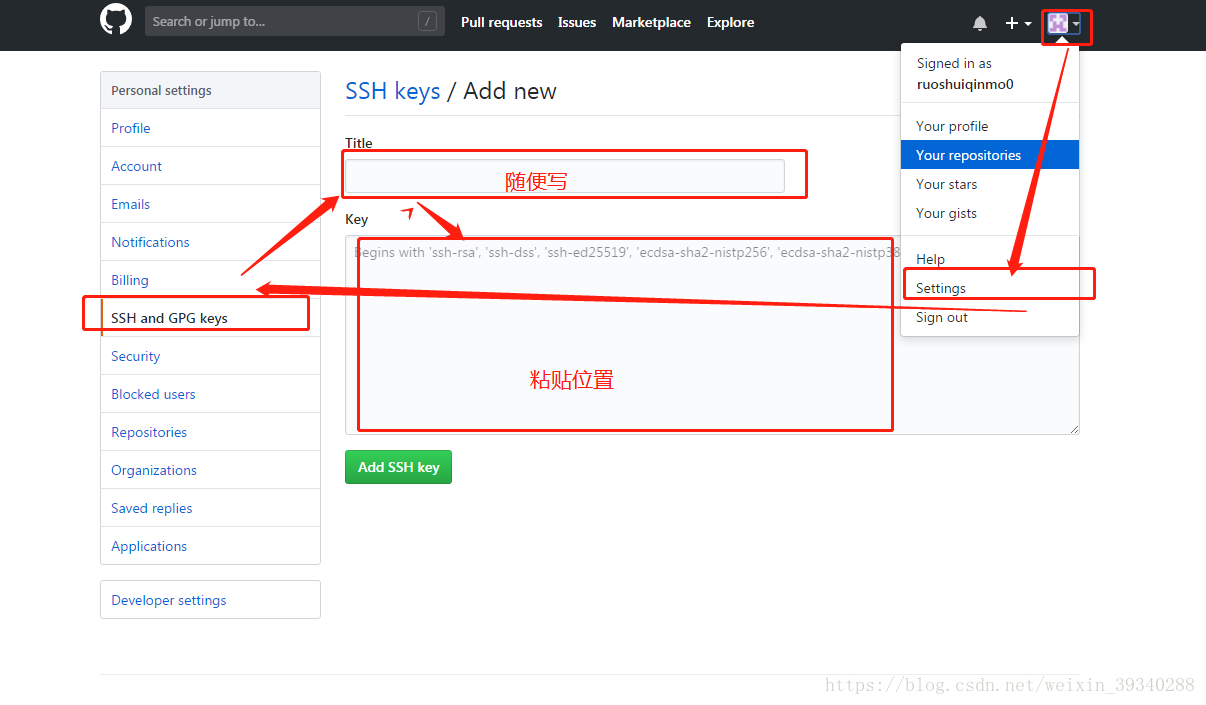Click the Personal settings header
The height and width of the screenshot is (705, 1206).
[x=210, y=90]
